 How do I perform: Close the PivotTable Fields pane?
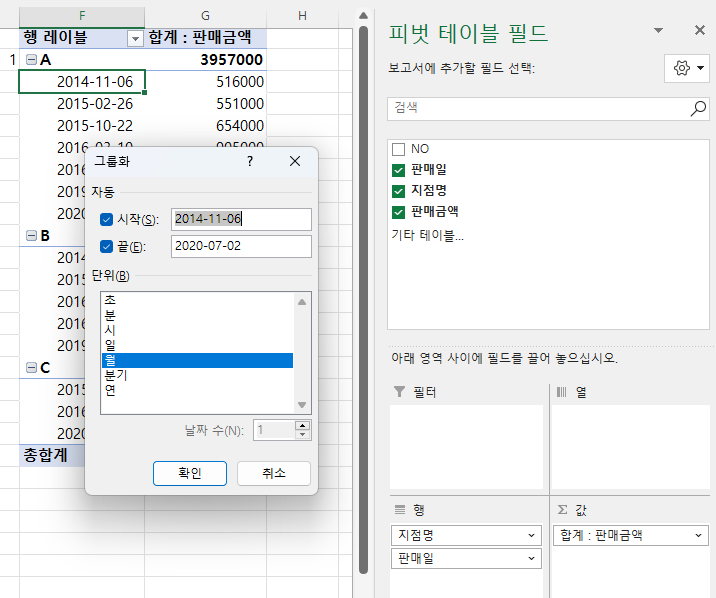[x=700, y=31]
